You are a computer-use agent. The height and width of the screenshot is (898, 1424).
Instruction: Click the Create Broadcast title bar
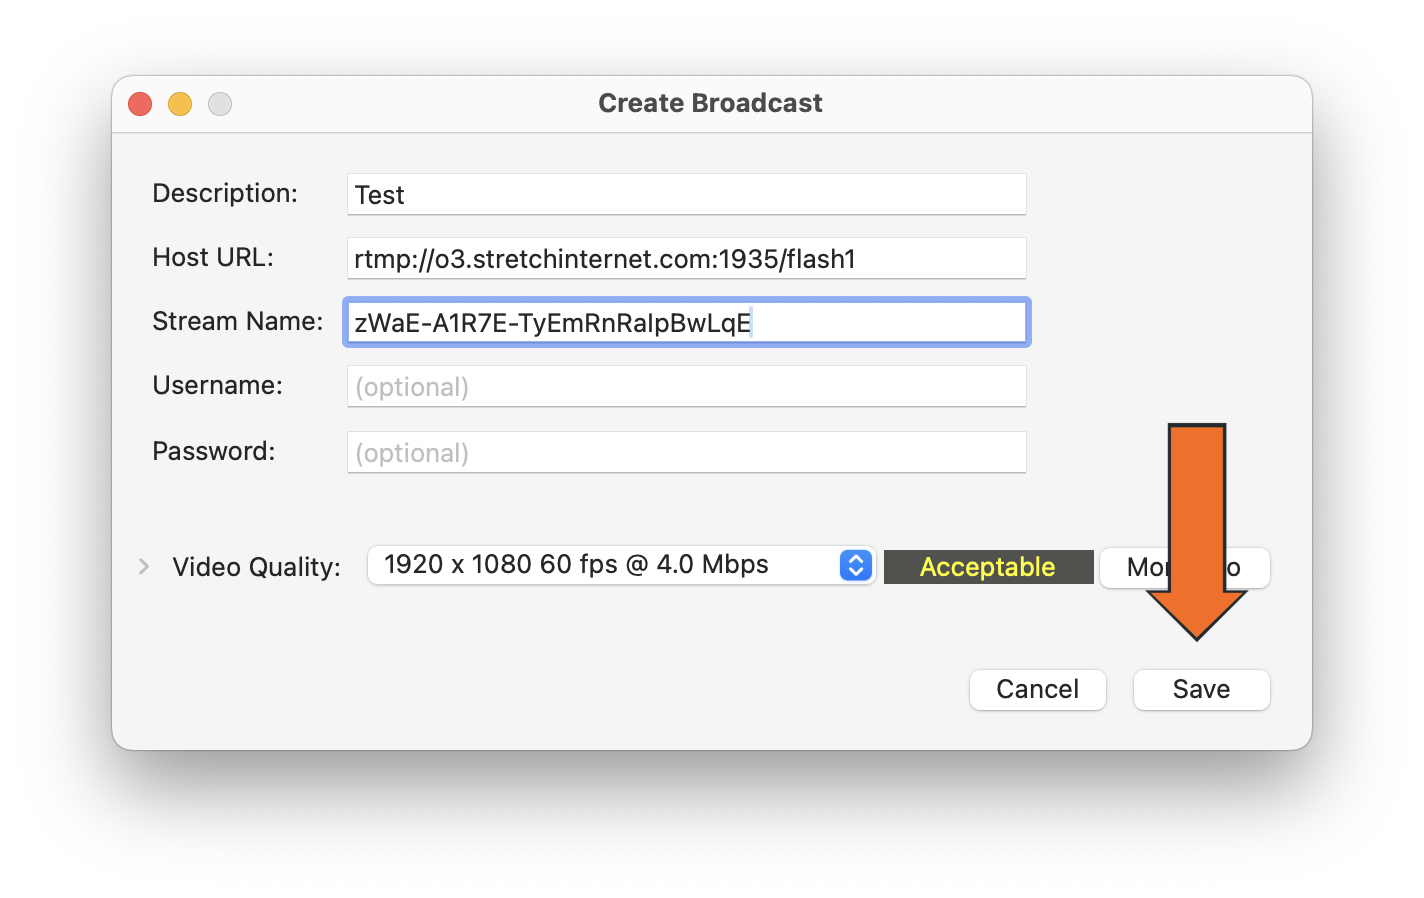point(710,102)
